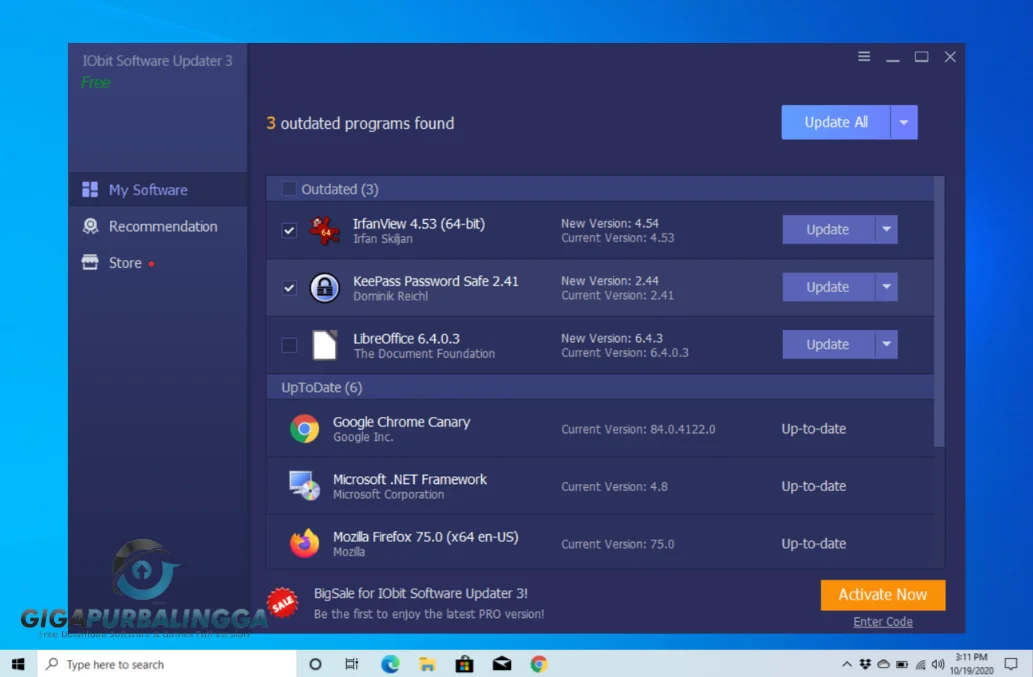
Task: Visit the Store section
Action: (89, 262)
